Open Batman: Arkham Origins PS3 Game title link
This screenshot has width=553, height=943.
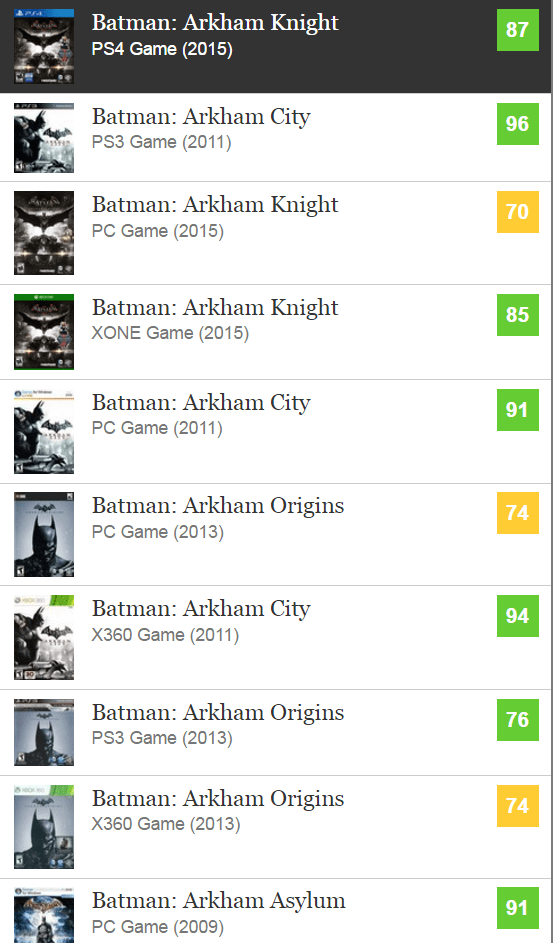click(218, 713)
